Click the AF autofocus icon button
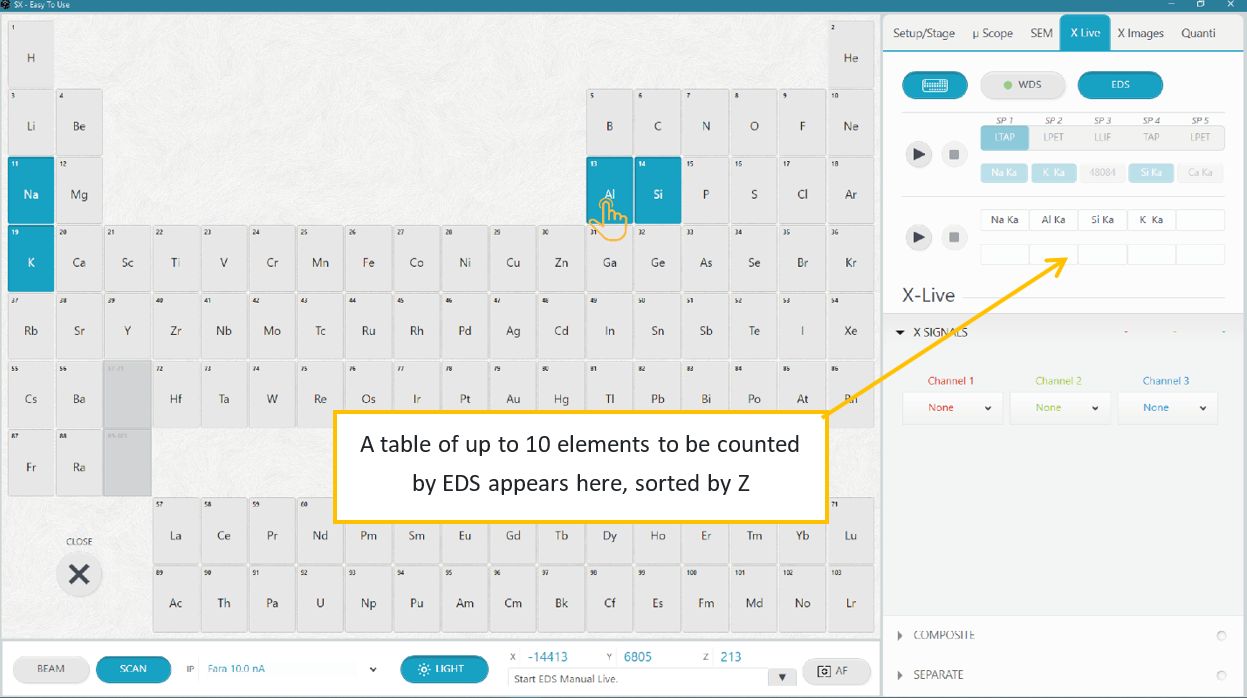Screen dimensions: 1247x698 (836, 670)
